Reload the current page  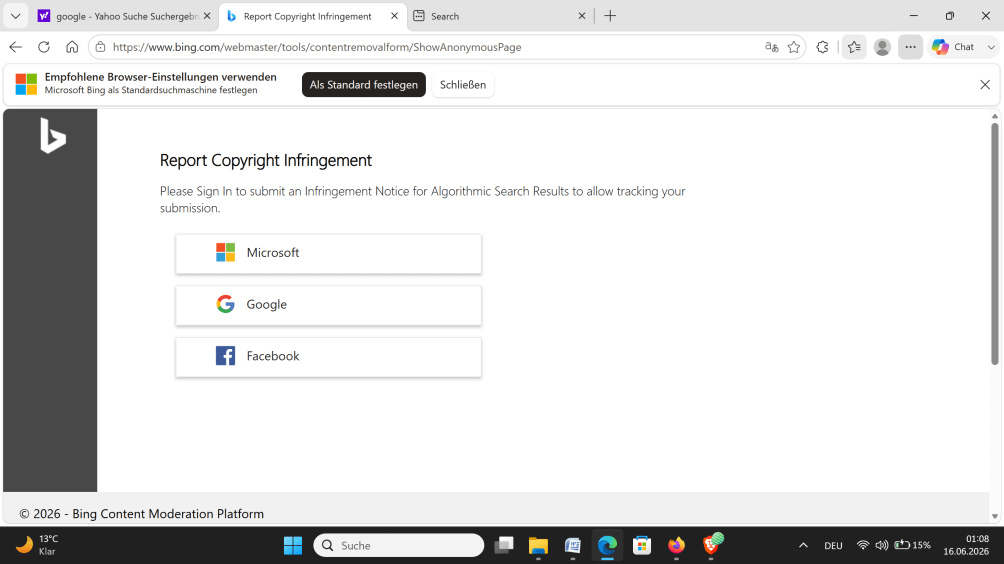pyautogui.click(x=44, y=47)
